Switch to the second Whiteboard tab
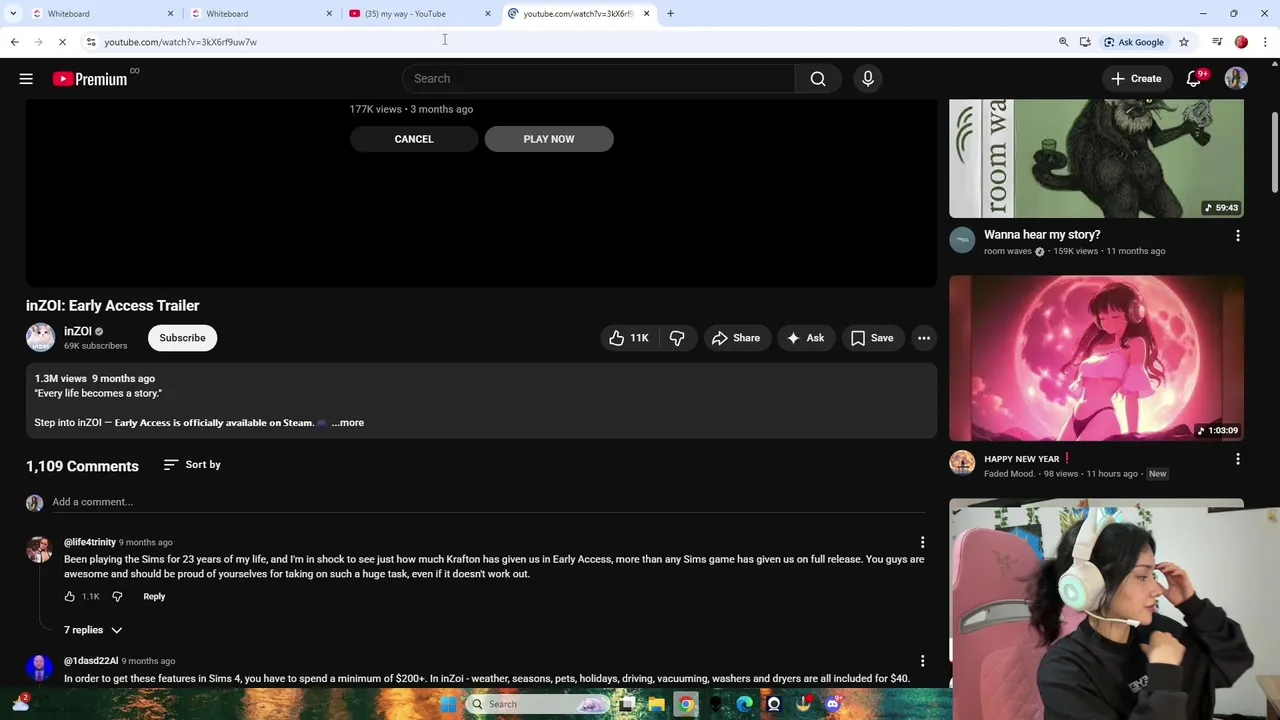 (260, 14)
